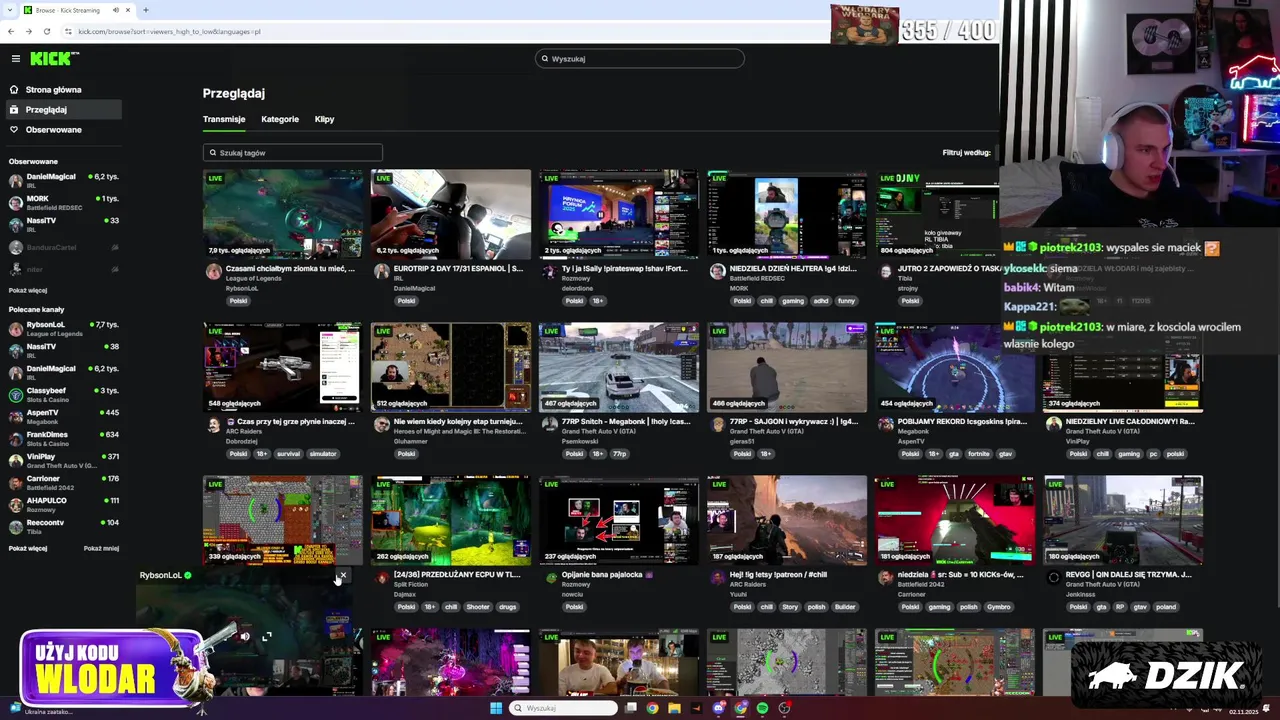
Task: Reload the Kick browse page
Action: tap(46, 32)
